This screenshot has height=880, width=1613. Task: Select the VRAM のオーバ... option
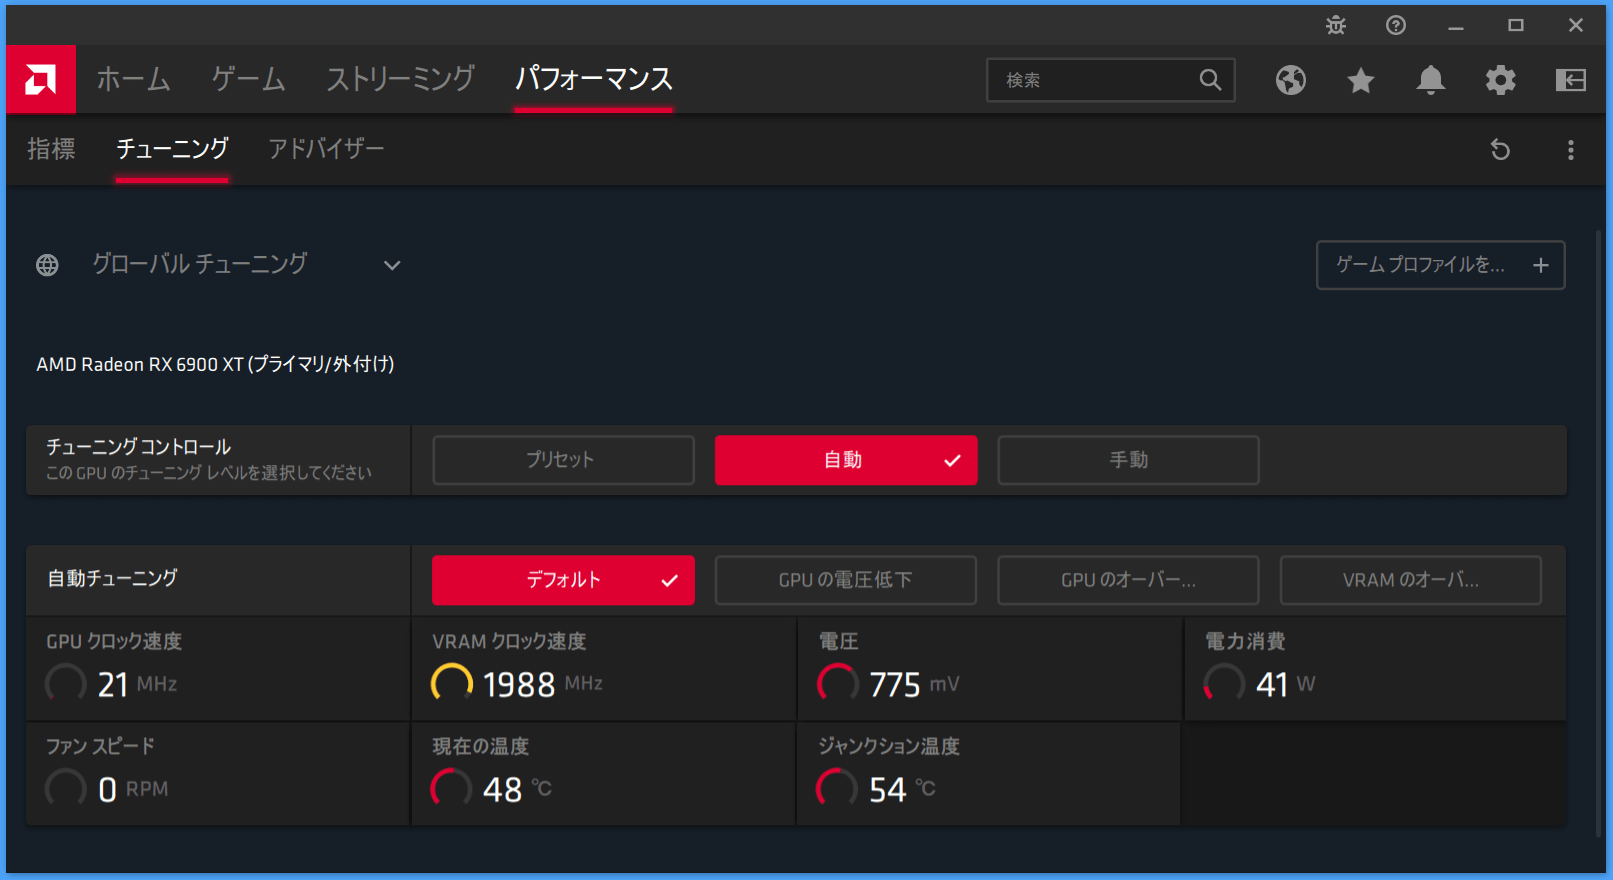pyautogui.click(x=1411, y=580)
